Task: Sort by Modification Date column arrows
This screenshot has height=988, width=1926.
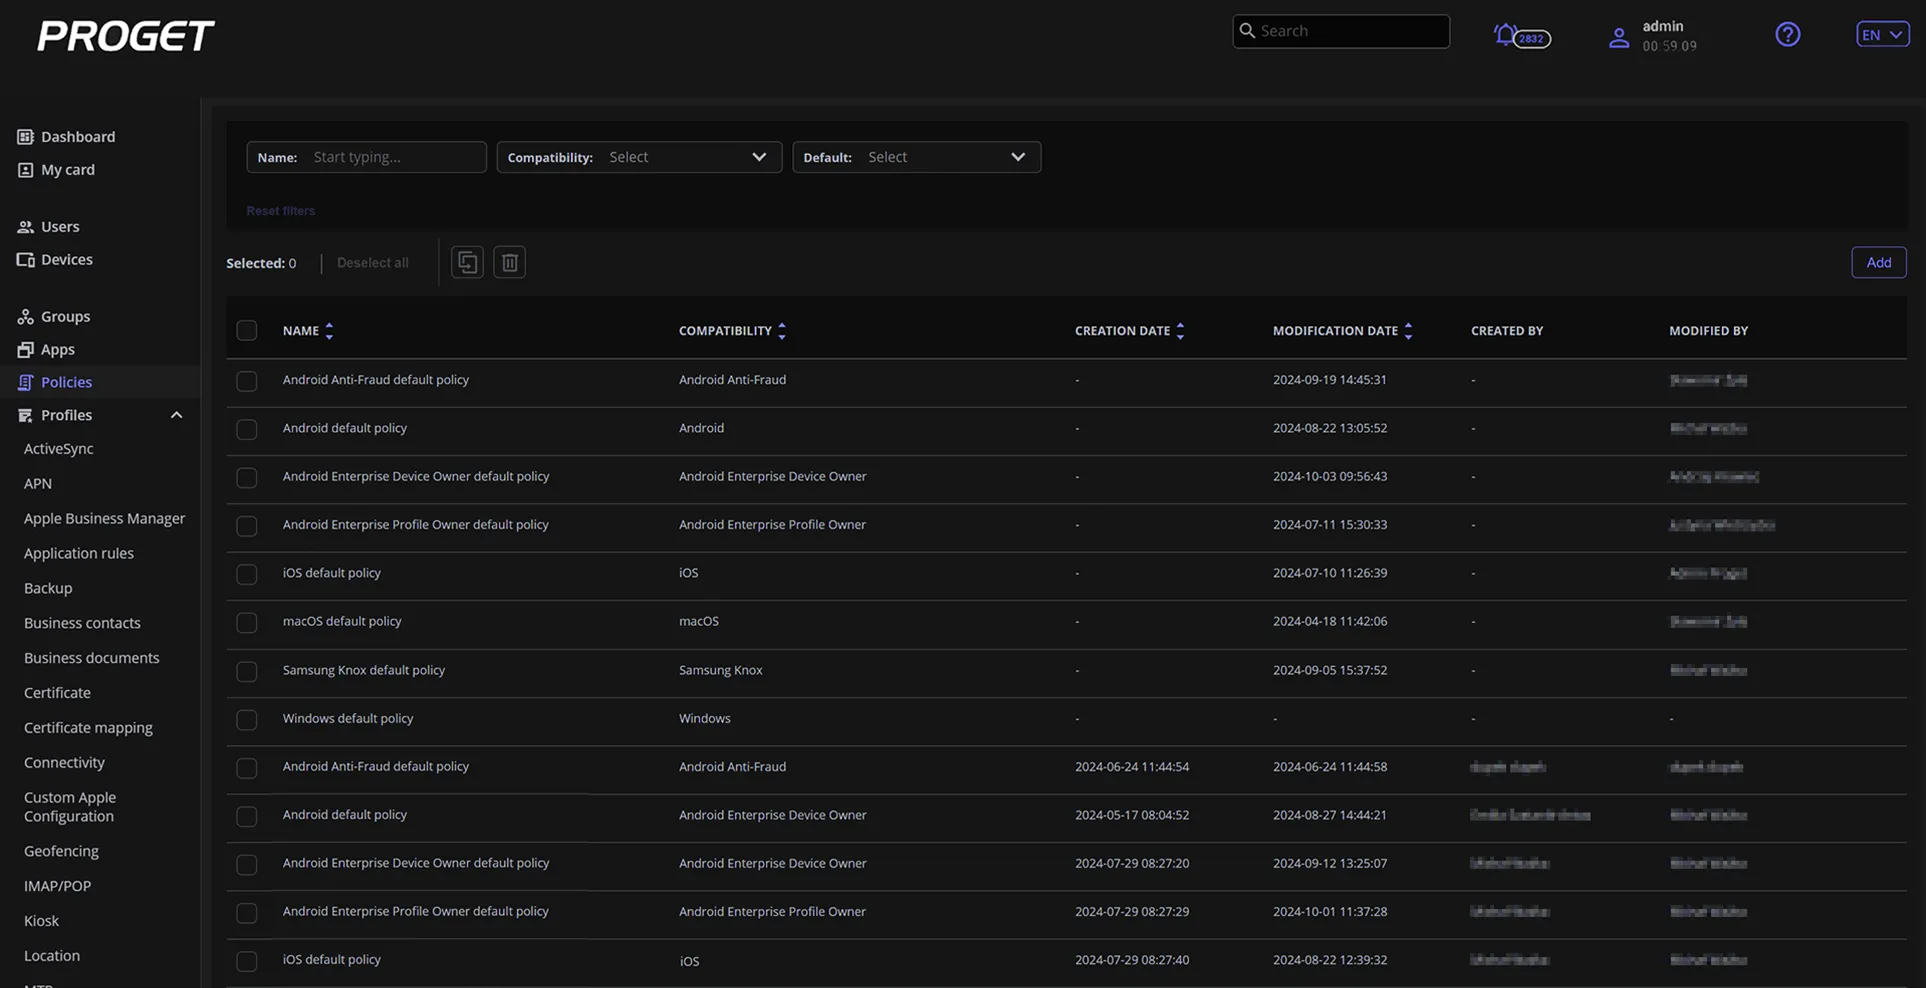Action: [x=1408, y=331]
